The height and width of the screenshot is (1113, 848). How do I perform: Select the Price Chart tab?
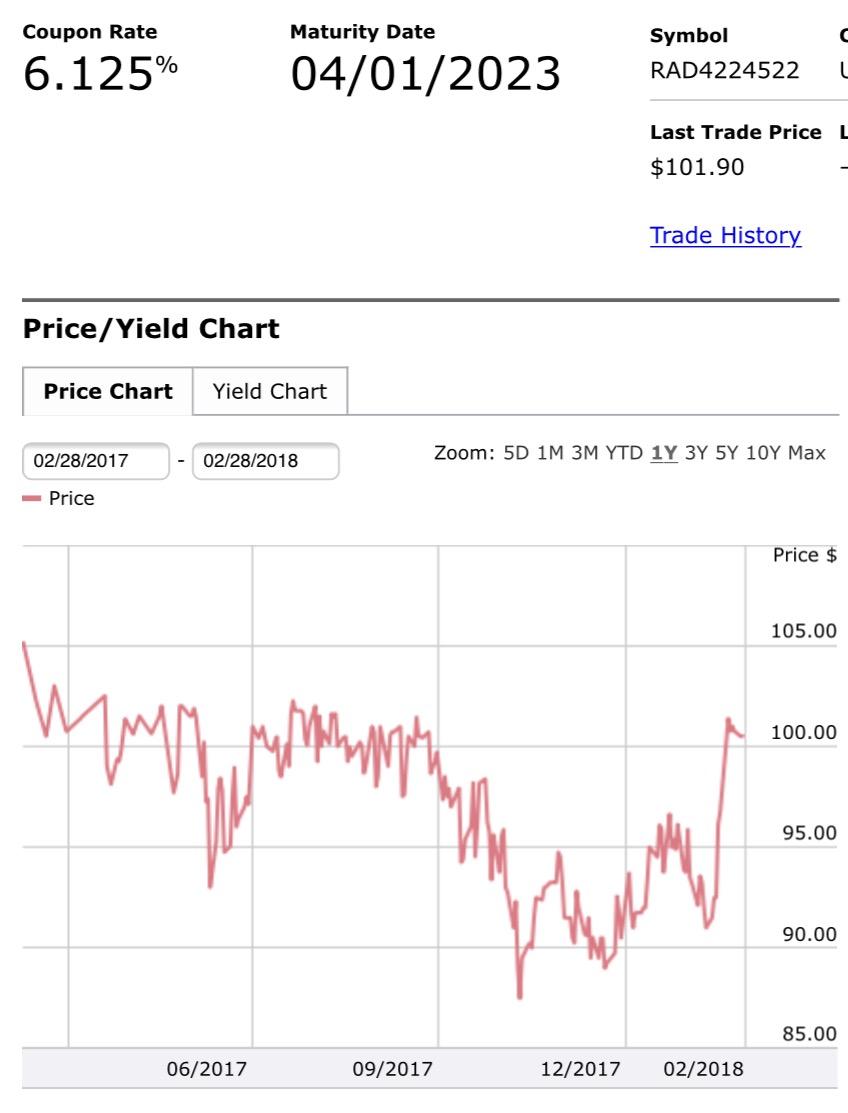pos(108,391)
